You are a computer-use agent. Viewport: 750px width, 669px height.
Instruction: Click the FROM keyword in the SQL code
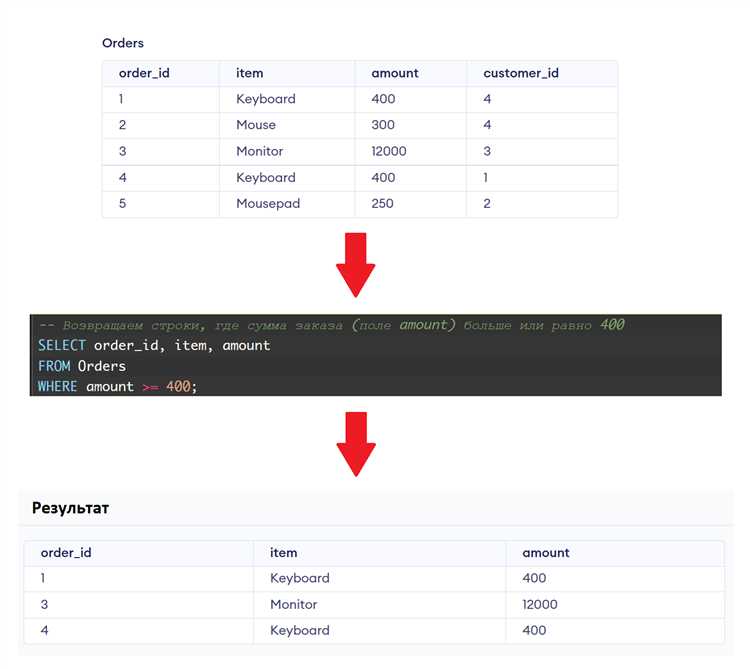[x=54, y=366]
